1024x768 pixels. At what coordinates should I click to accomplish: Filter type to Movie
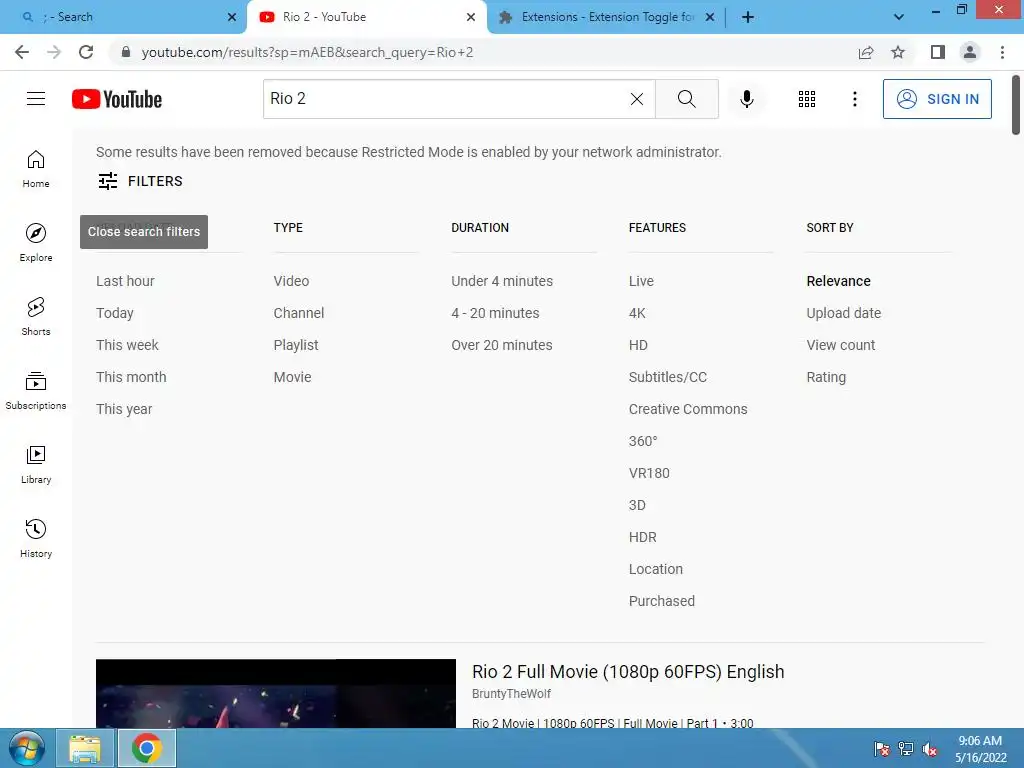293,377
